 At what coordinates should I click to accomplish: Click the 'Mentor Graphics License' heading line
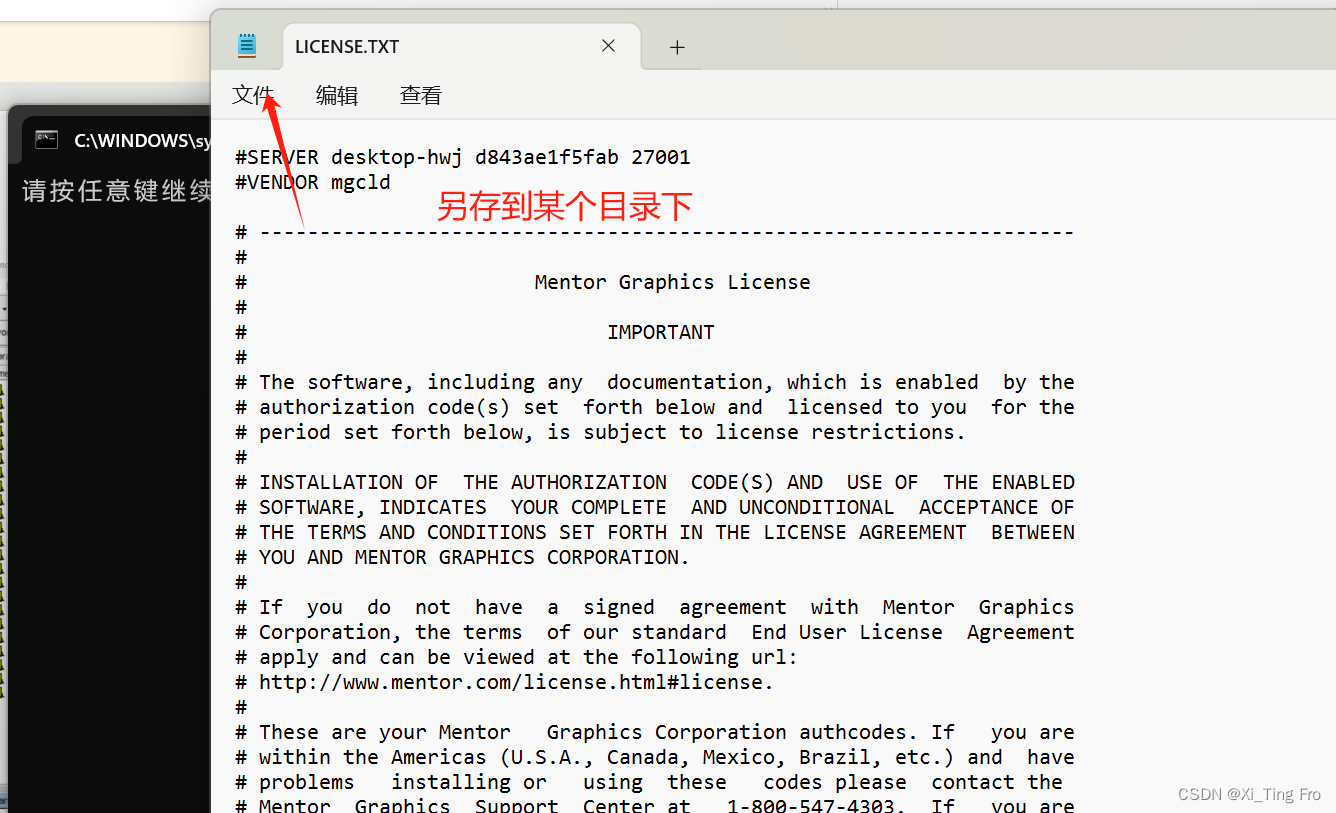(672, 282)
